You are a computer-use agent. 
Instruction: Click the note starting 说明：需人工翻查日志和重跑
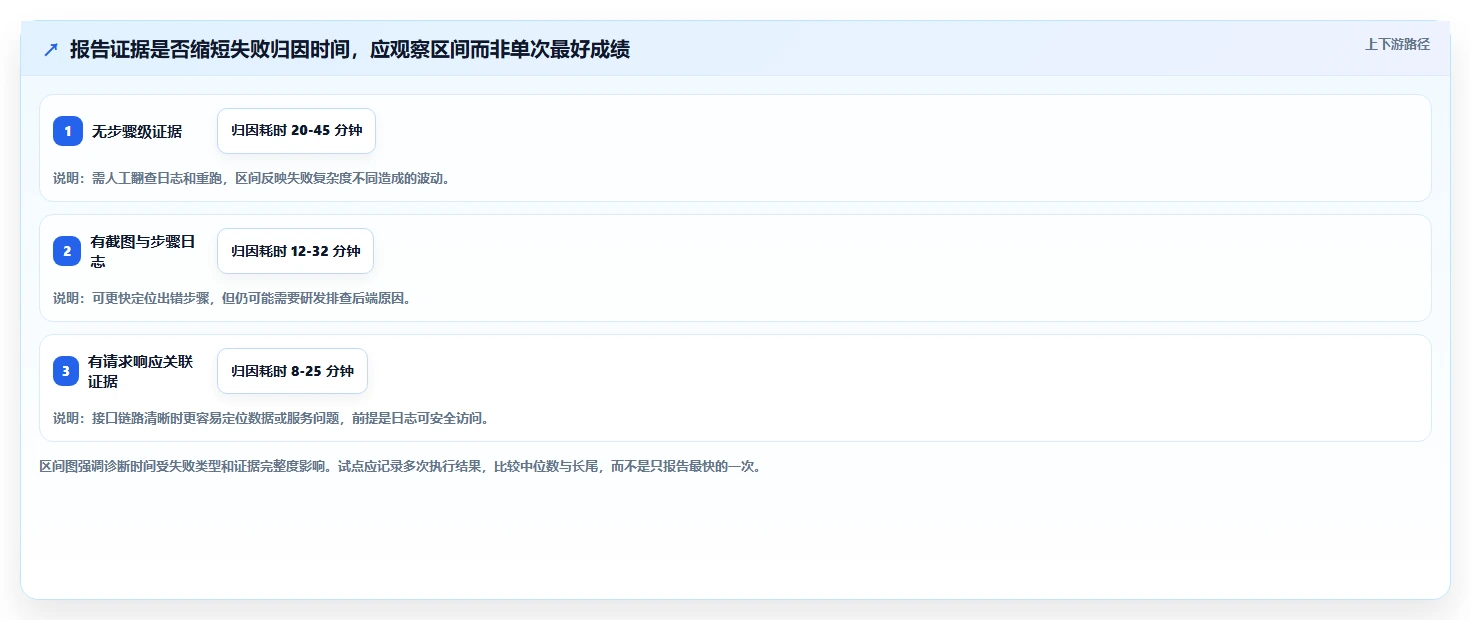point(251,178)
